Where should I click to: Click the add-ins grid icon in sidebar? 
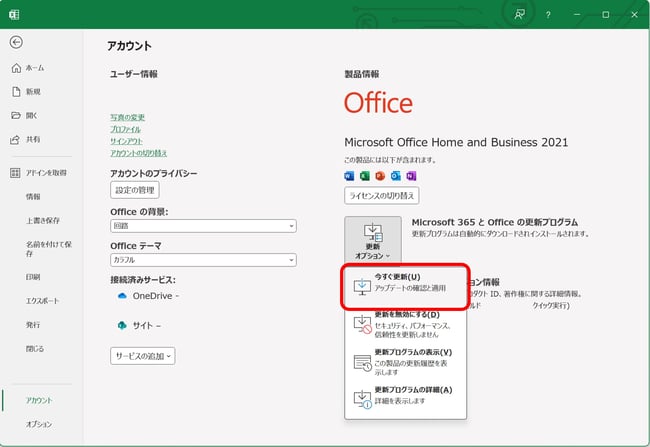[x=15, y=173]
